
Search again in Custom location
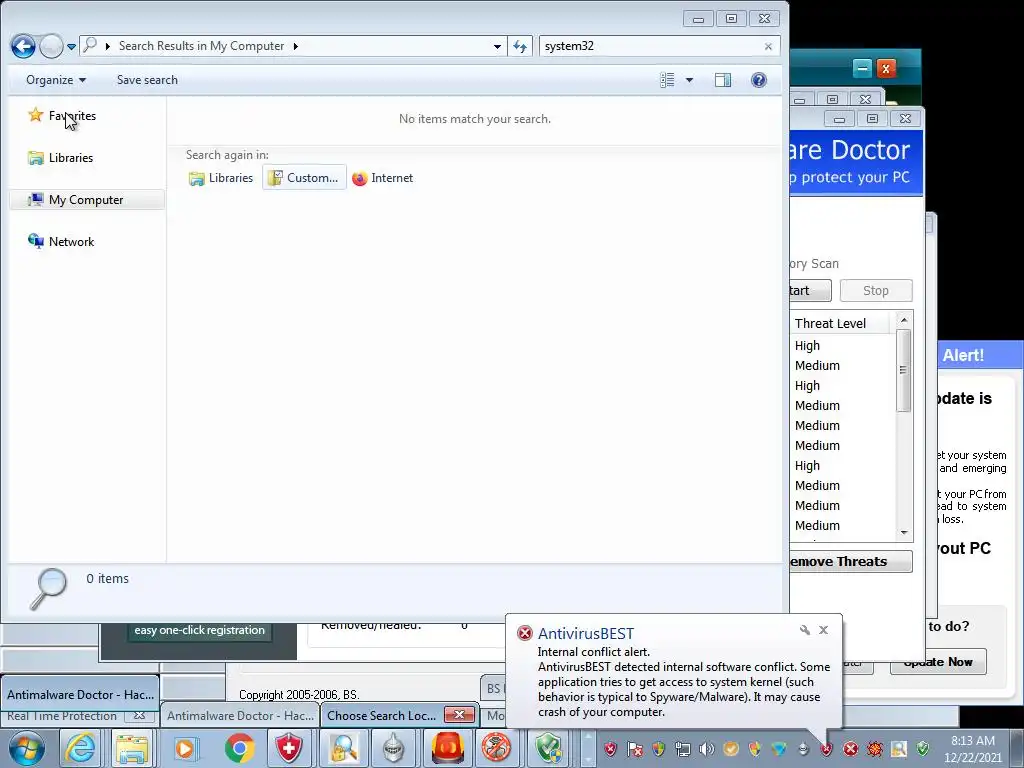click(304, 178)
